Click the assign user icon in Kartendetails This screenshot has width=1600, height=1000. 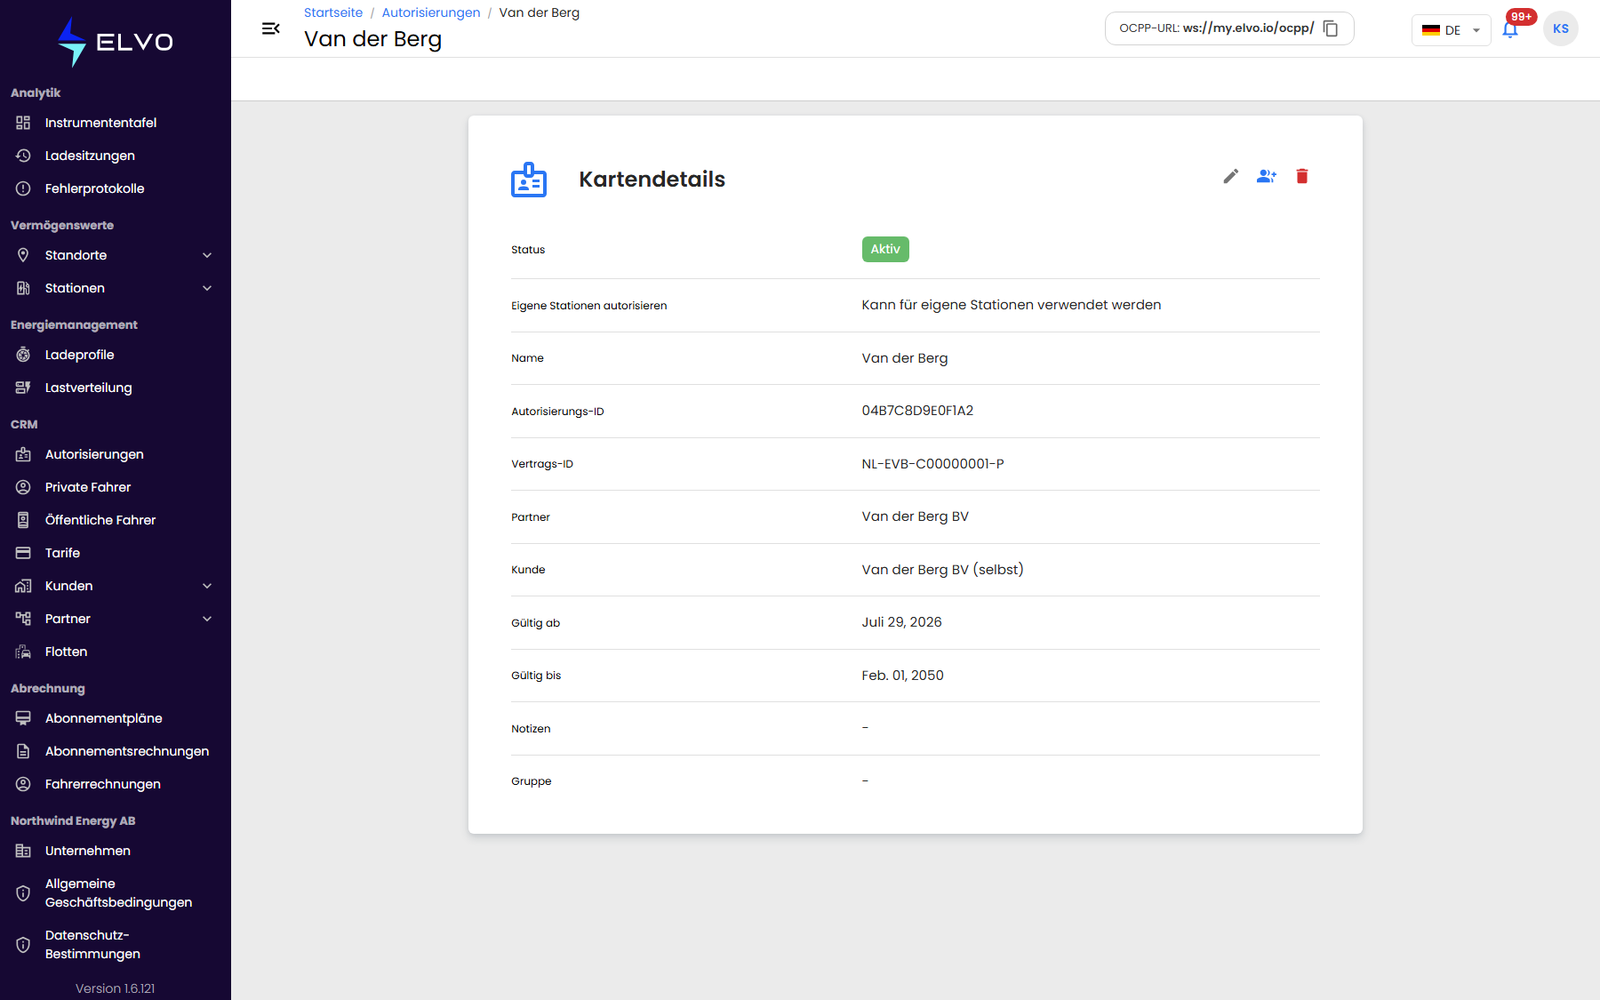pyautogui.click(x=1267, y=176)
